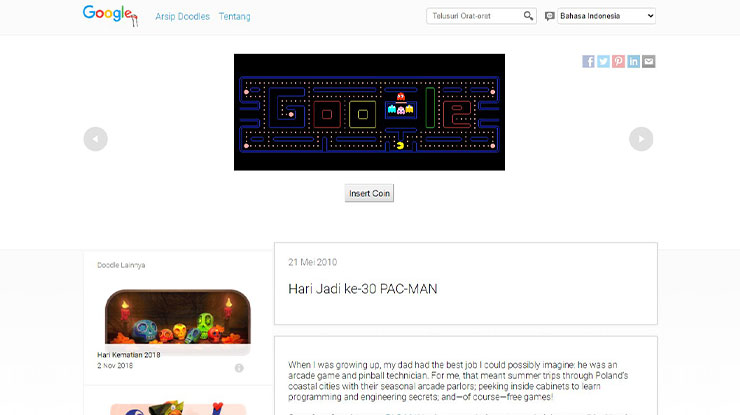Click the Hari Kematian 2018 title
This screenshot has width=740, height=415.
coord(129,355)
